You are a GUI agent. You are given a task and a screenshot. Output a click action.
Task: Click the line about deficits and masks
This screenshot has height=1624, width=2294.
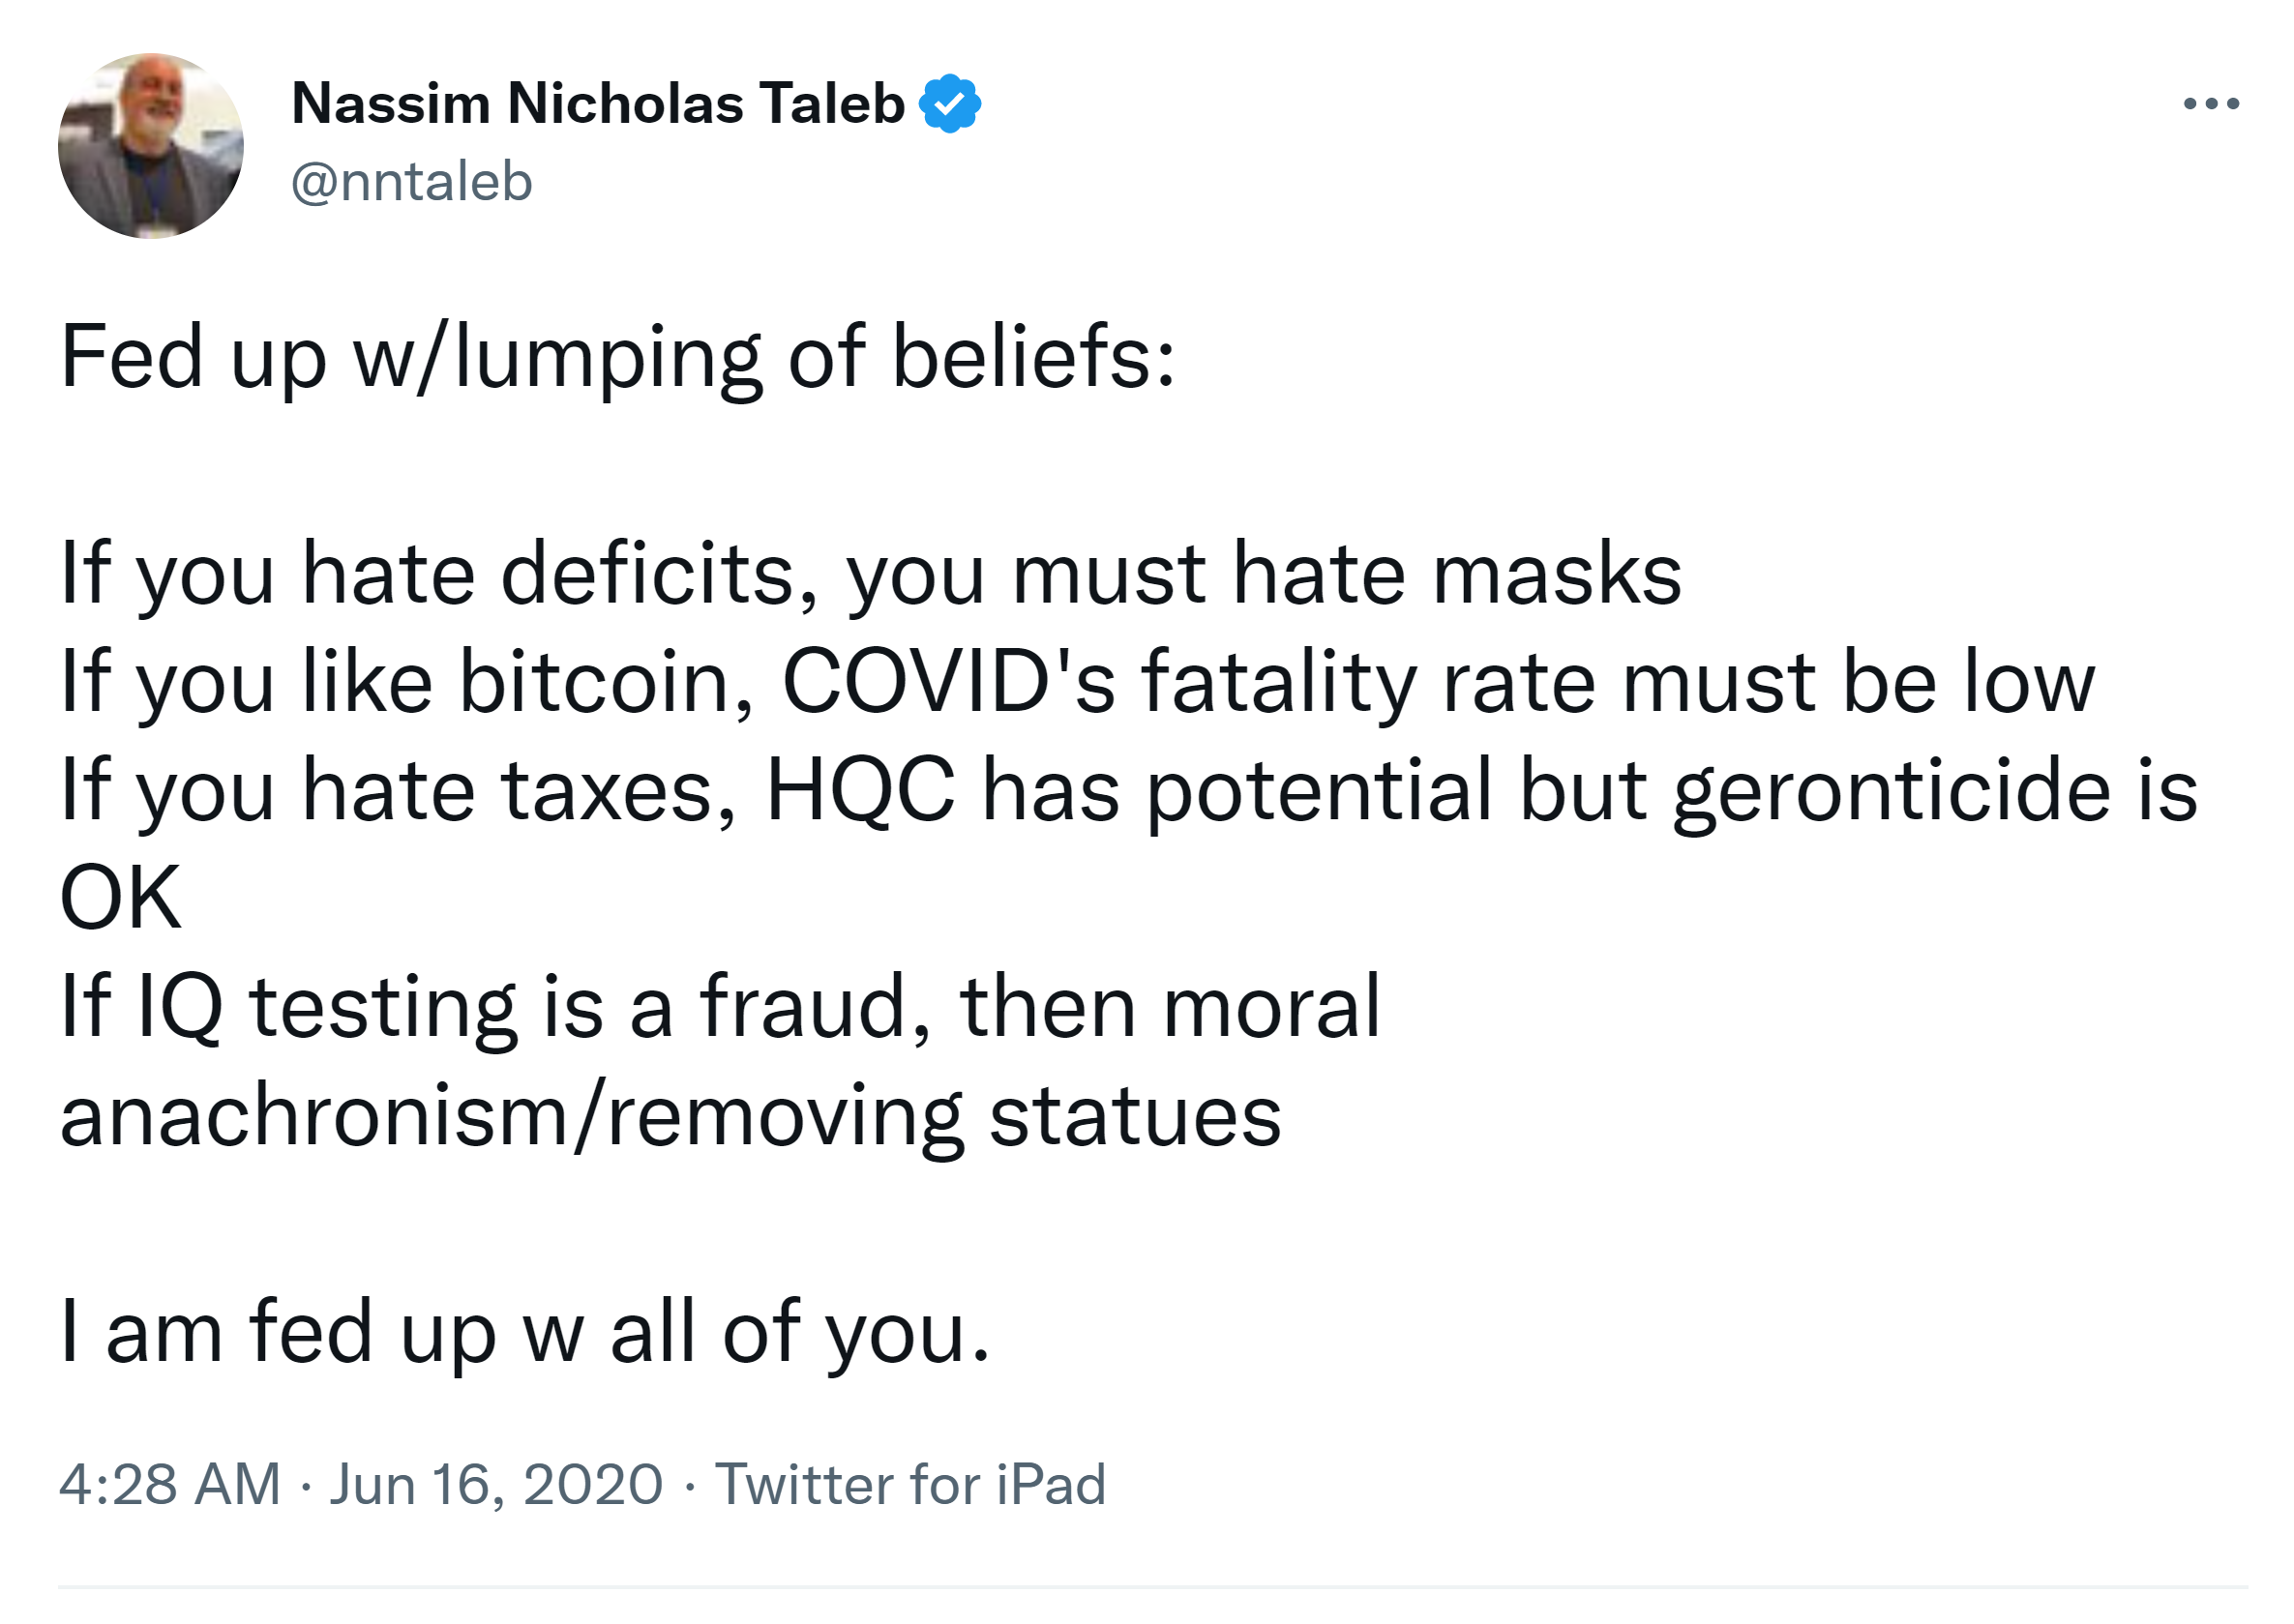[x=870, y=574]
